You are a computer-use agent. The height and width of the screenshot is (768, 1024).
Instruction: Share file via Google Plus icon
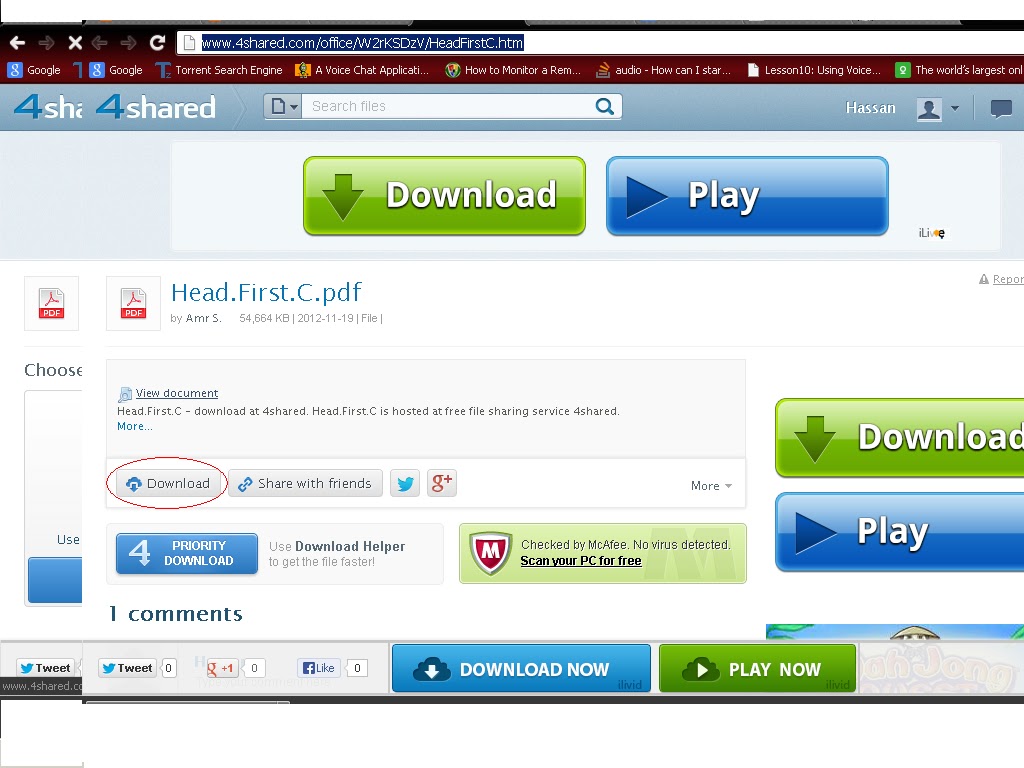tap(441, 483)
